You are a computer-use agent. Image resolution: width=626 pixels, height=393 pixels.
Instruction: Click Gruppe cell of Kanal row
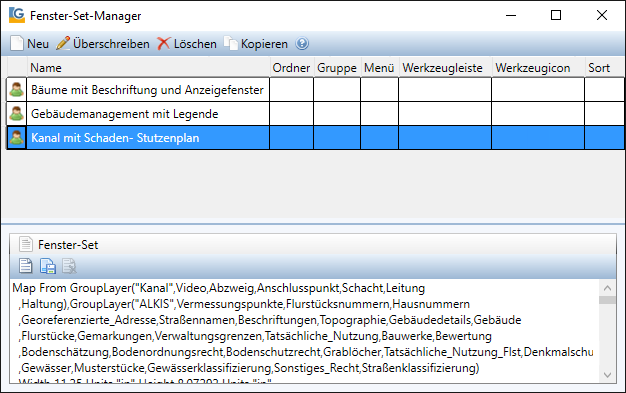coord(337,137)
